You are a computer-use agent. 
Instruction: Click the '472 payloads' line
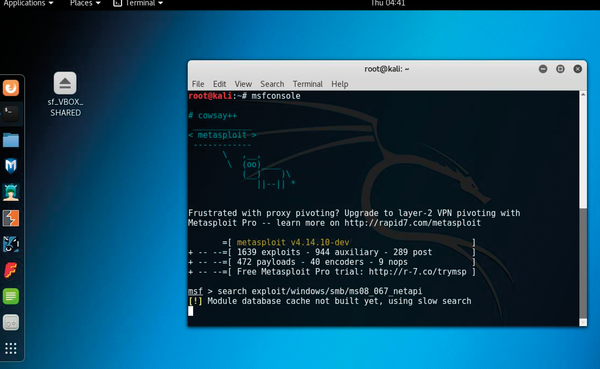point(332,262)
